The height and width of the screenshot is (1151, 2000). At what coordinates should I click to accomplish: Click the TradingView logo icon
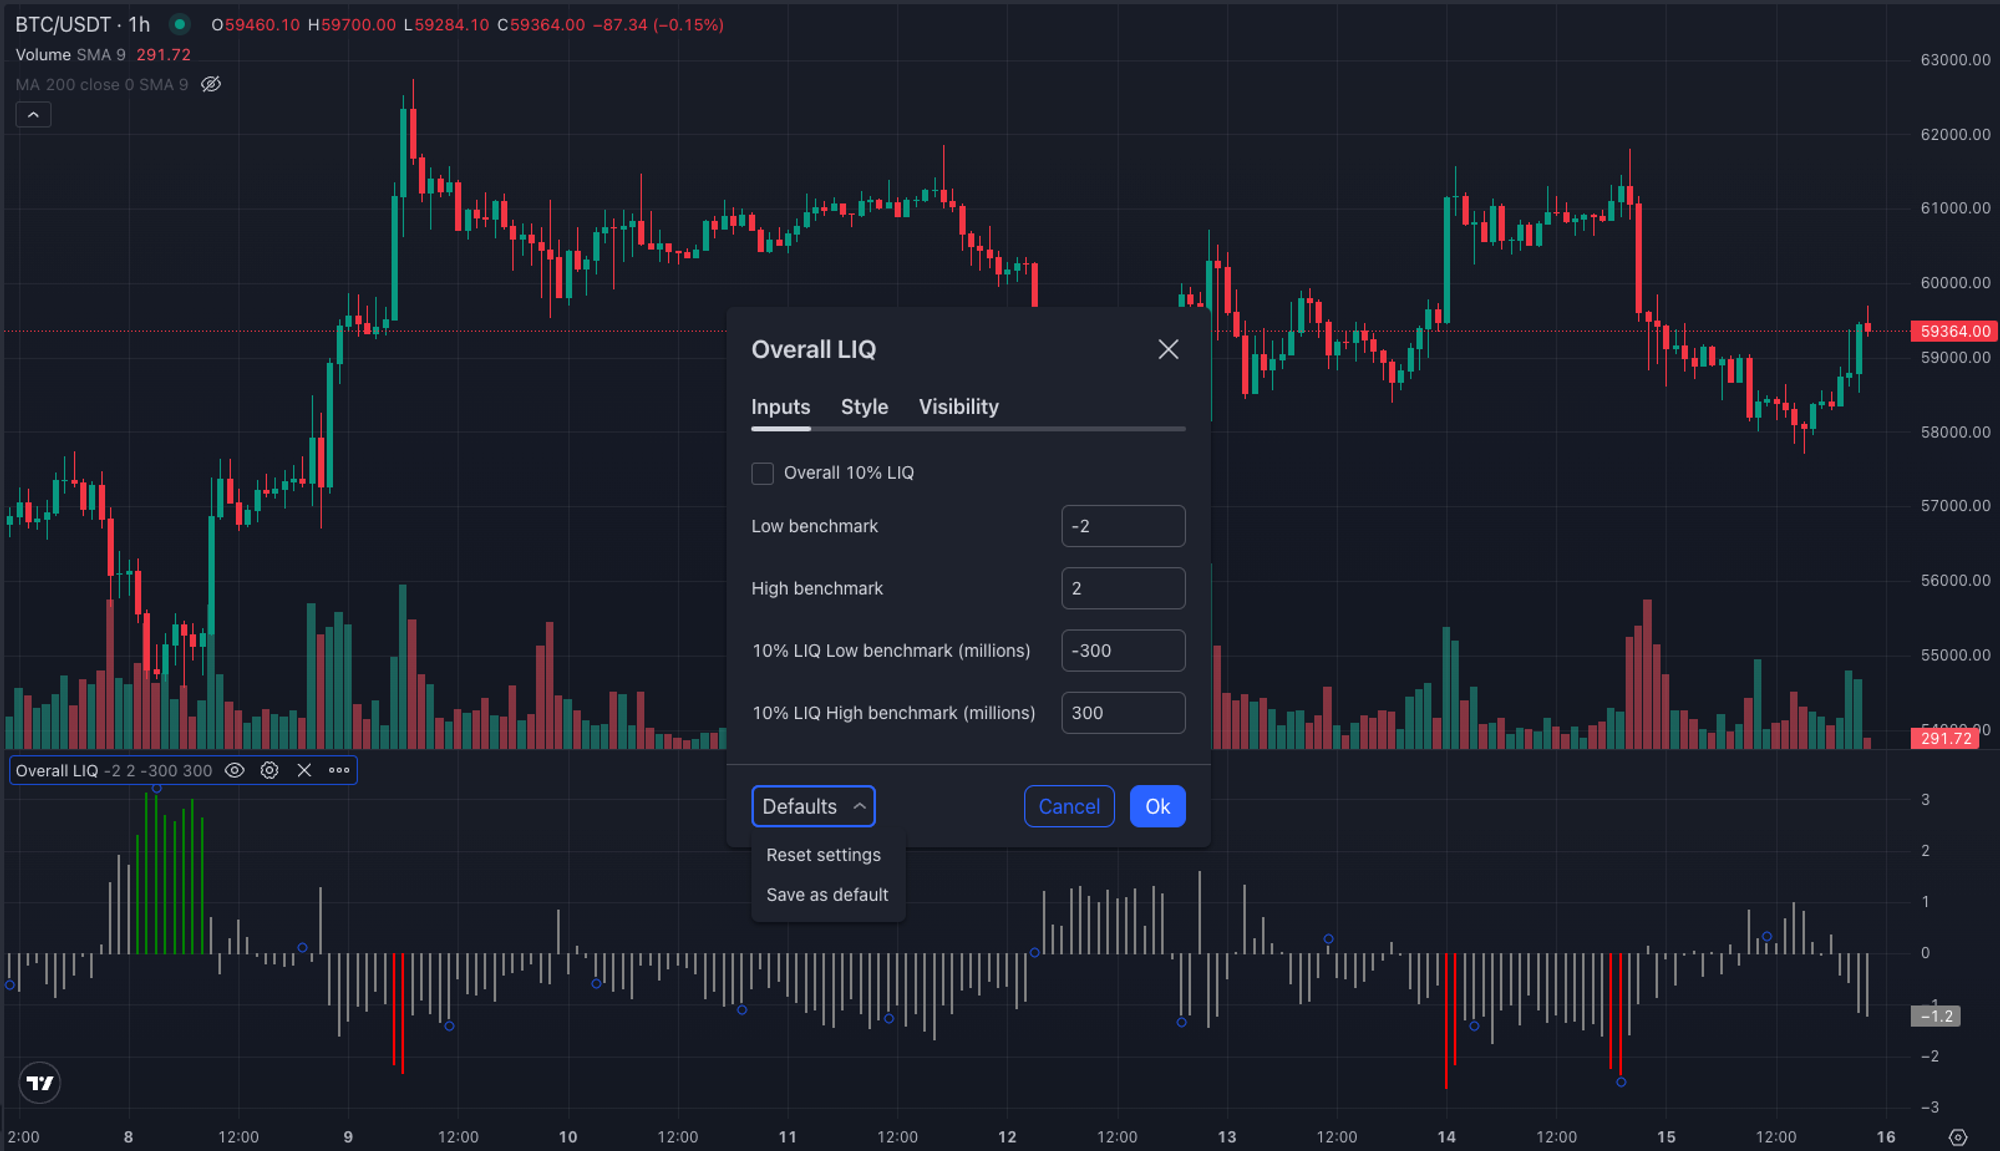pos(40,1082)
